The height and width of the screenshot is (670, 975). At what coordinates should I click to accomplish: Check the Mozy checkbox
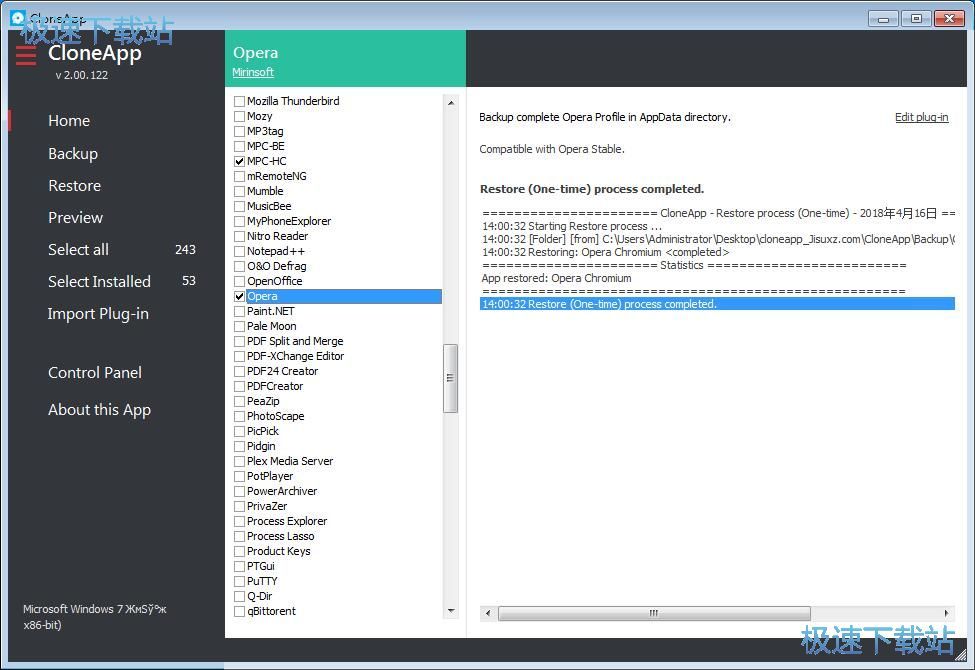[x=239, y=116]
